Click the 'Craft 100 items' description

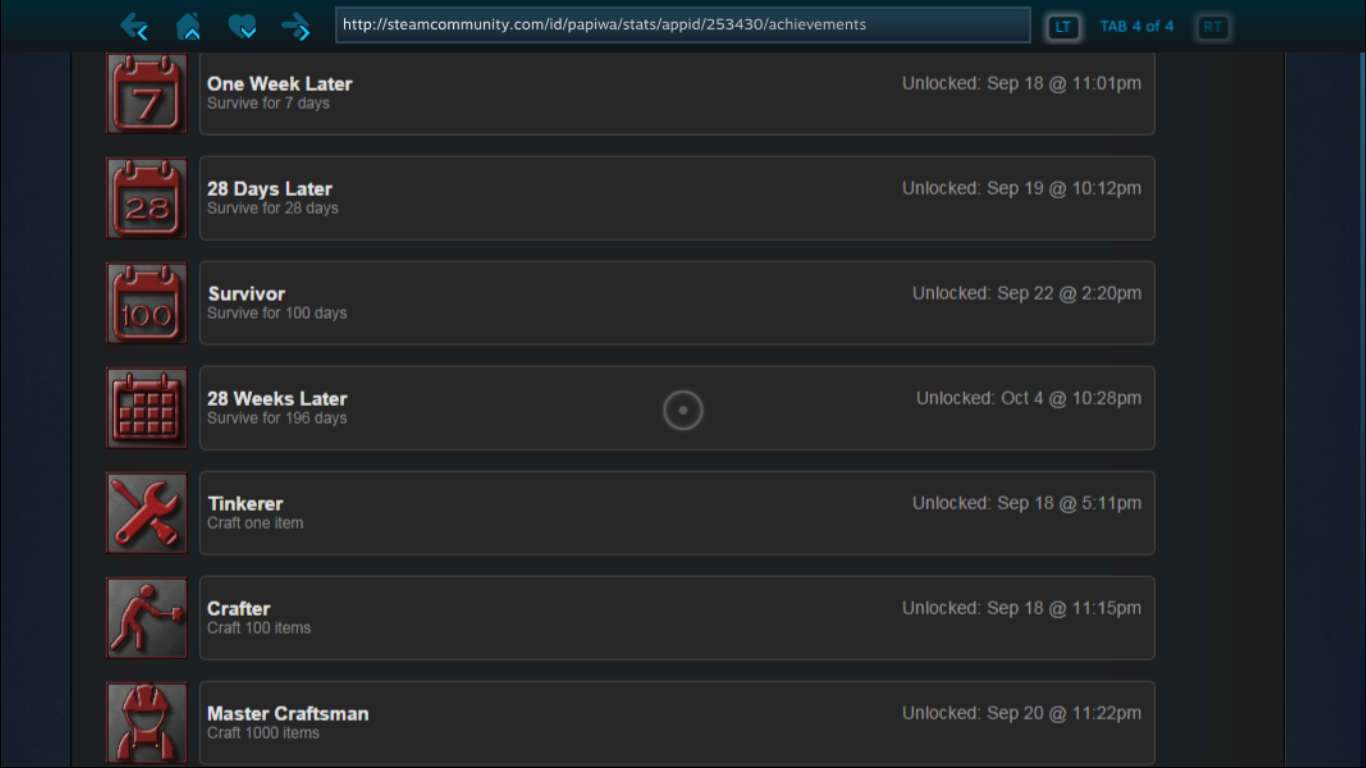click(259, 628)
